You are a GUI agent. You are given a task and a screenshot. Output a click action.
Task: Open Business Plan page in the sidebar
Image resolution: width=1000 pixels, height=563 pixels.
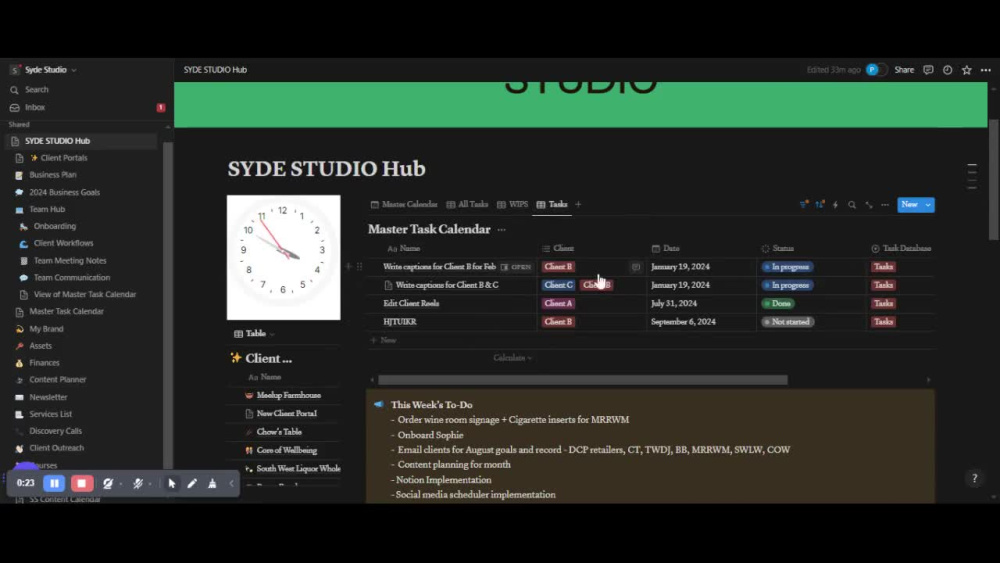click(52, 175)
